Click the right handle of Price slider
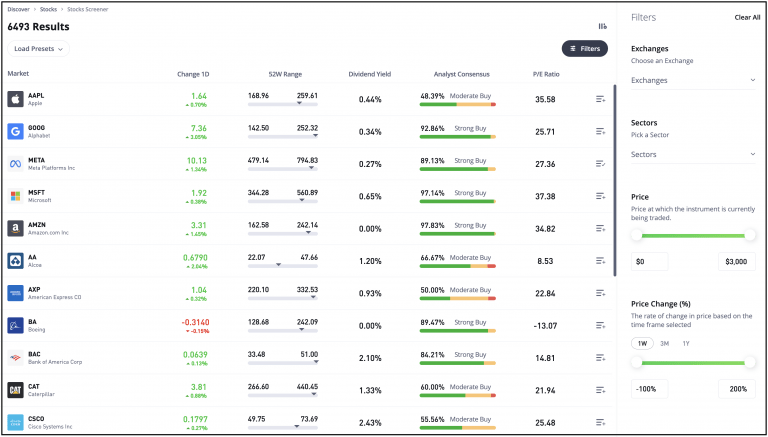Viewport: 768px width, 437px height. 750,236
